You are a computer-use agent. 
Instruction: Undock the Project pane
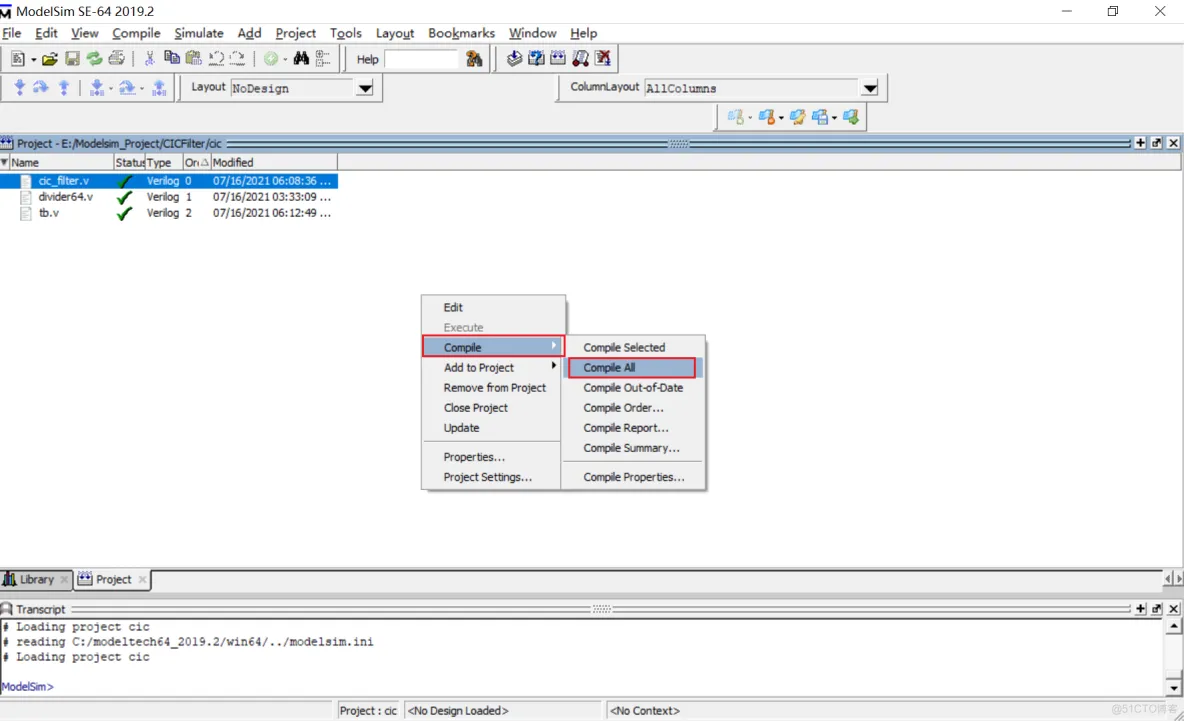pos(1157,143)
